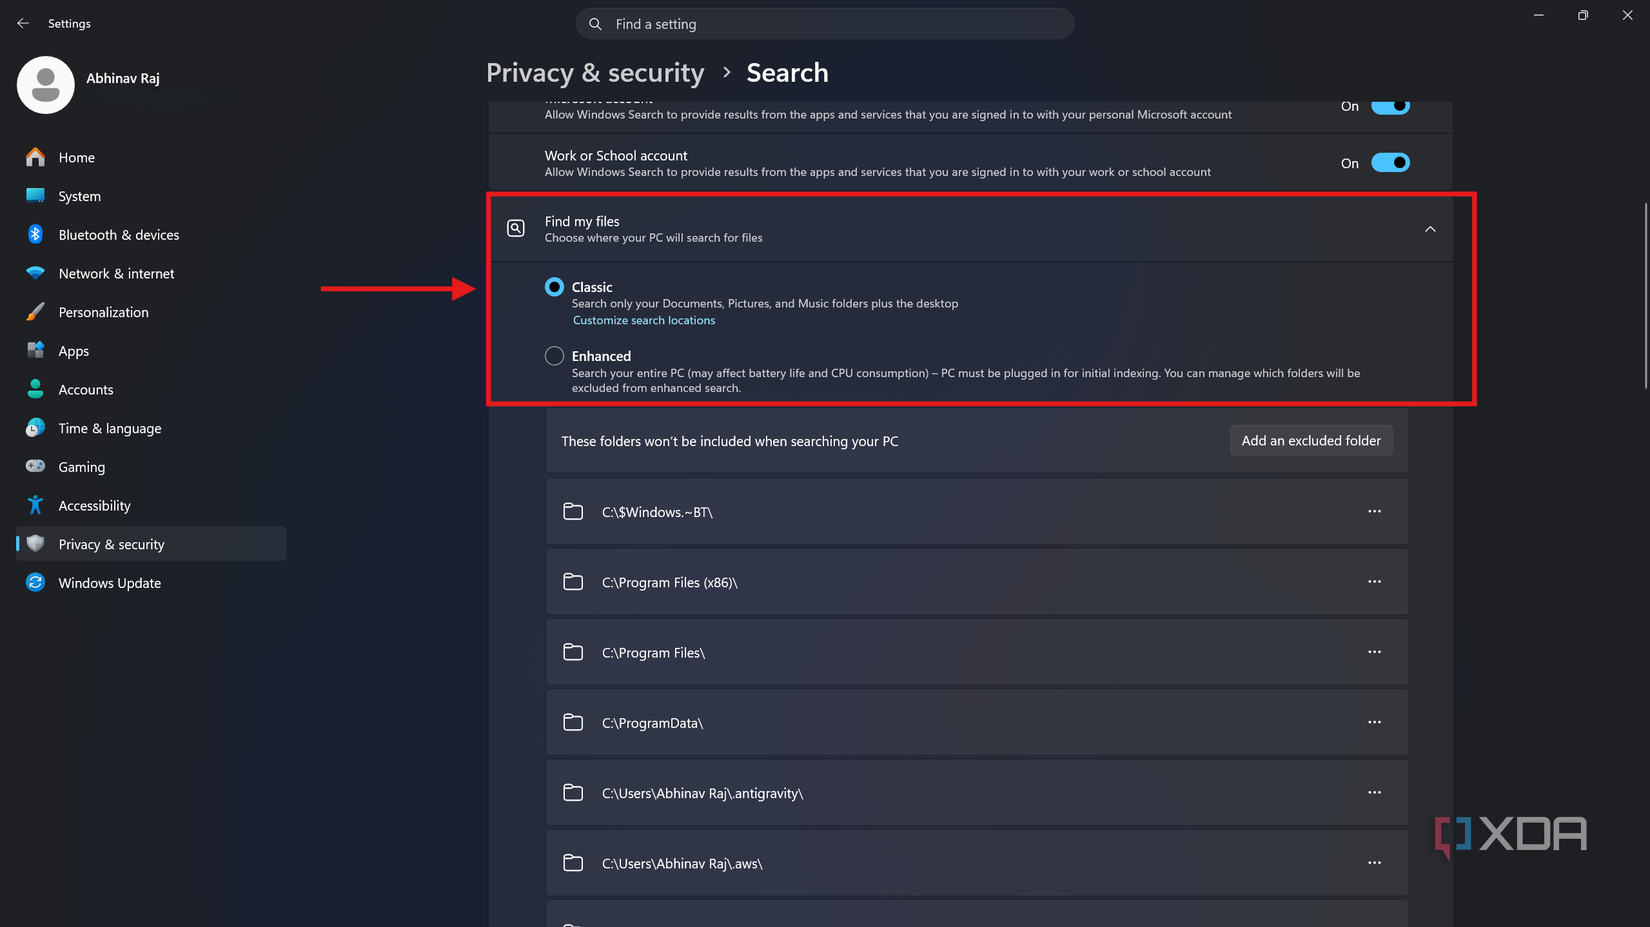
Task: Click the C:\ProgramData\ folder path text
Action: tap(652, 723)
